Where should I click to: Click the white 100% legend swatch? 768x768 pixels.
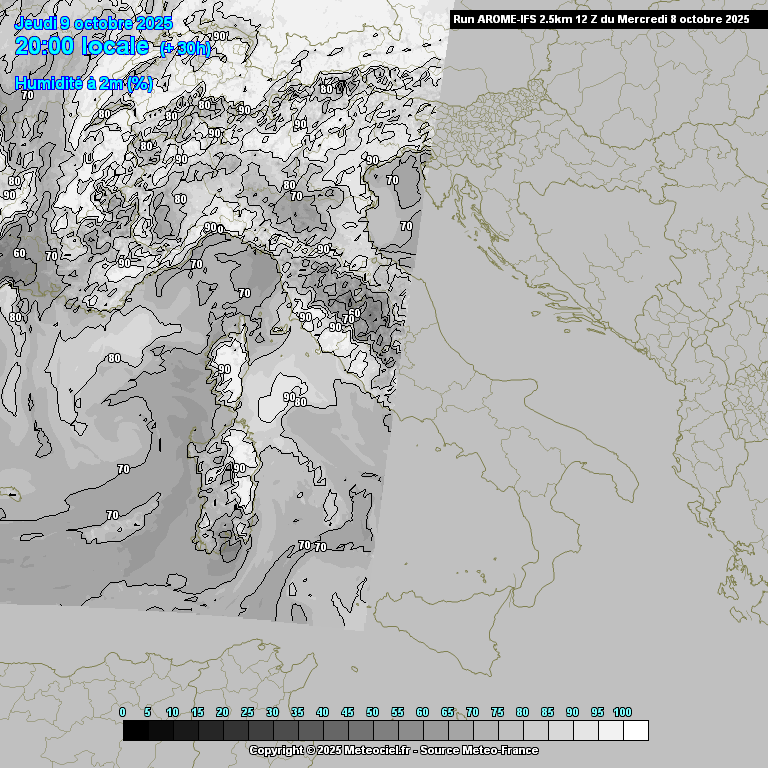click(x=635, y=731)
